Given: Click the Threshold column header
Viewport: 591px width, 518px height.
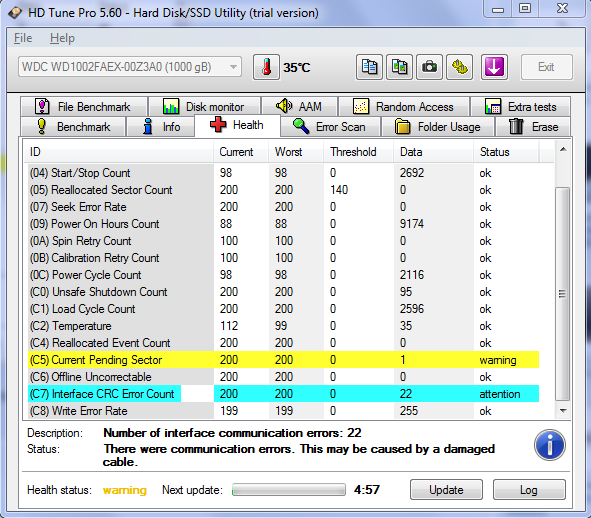Looking at the screenshot, I should 358,152.
